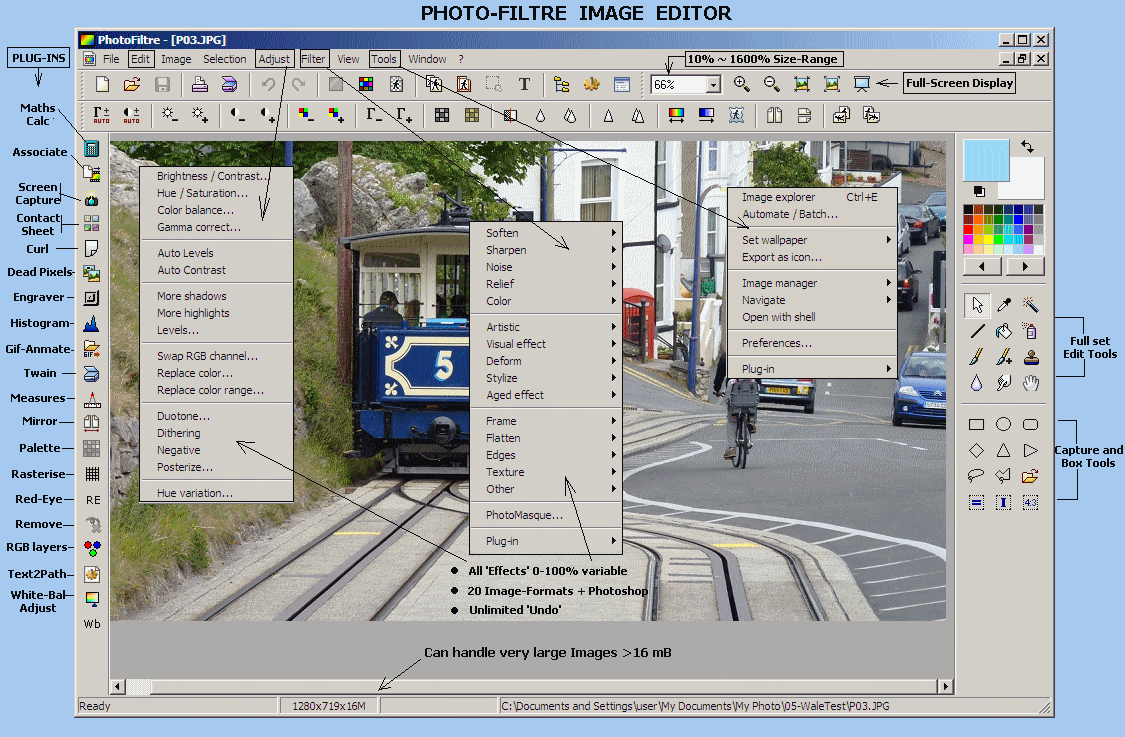Image resolution: width=1125 pixels, height=737 pixels.
Task: Click the Print icon in toolbar
Action: pyautogui.click(x=199, y=84)
